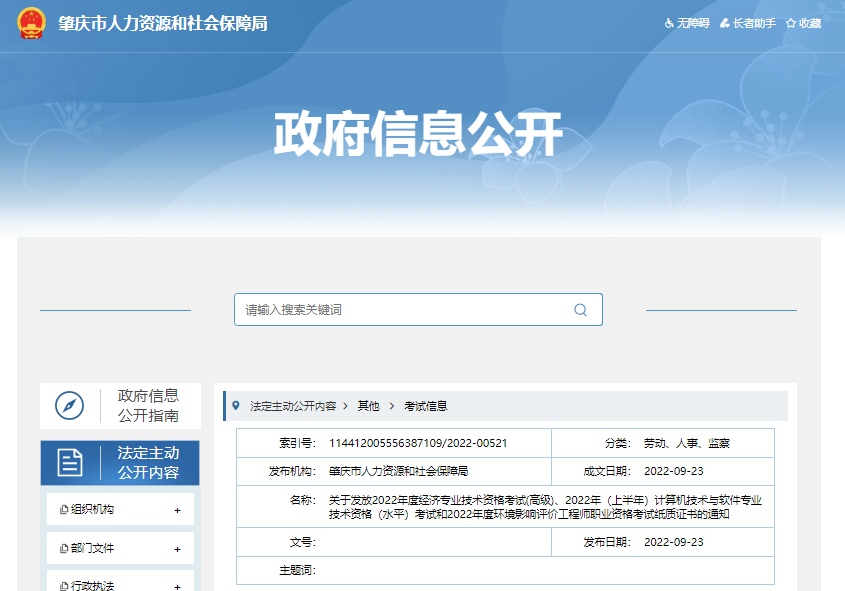Click the 肇庆市人力资源和社会保障局 site title
The width and height of the screenshot is (845, 591).
coord(163,23)
